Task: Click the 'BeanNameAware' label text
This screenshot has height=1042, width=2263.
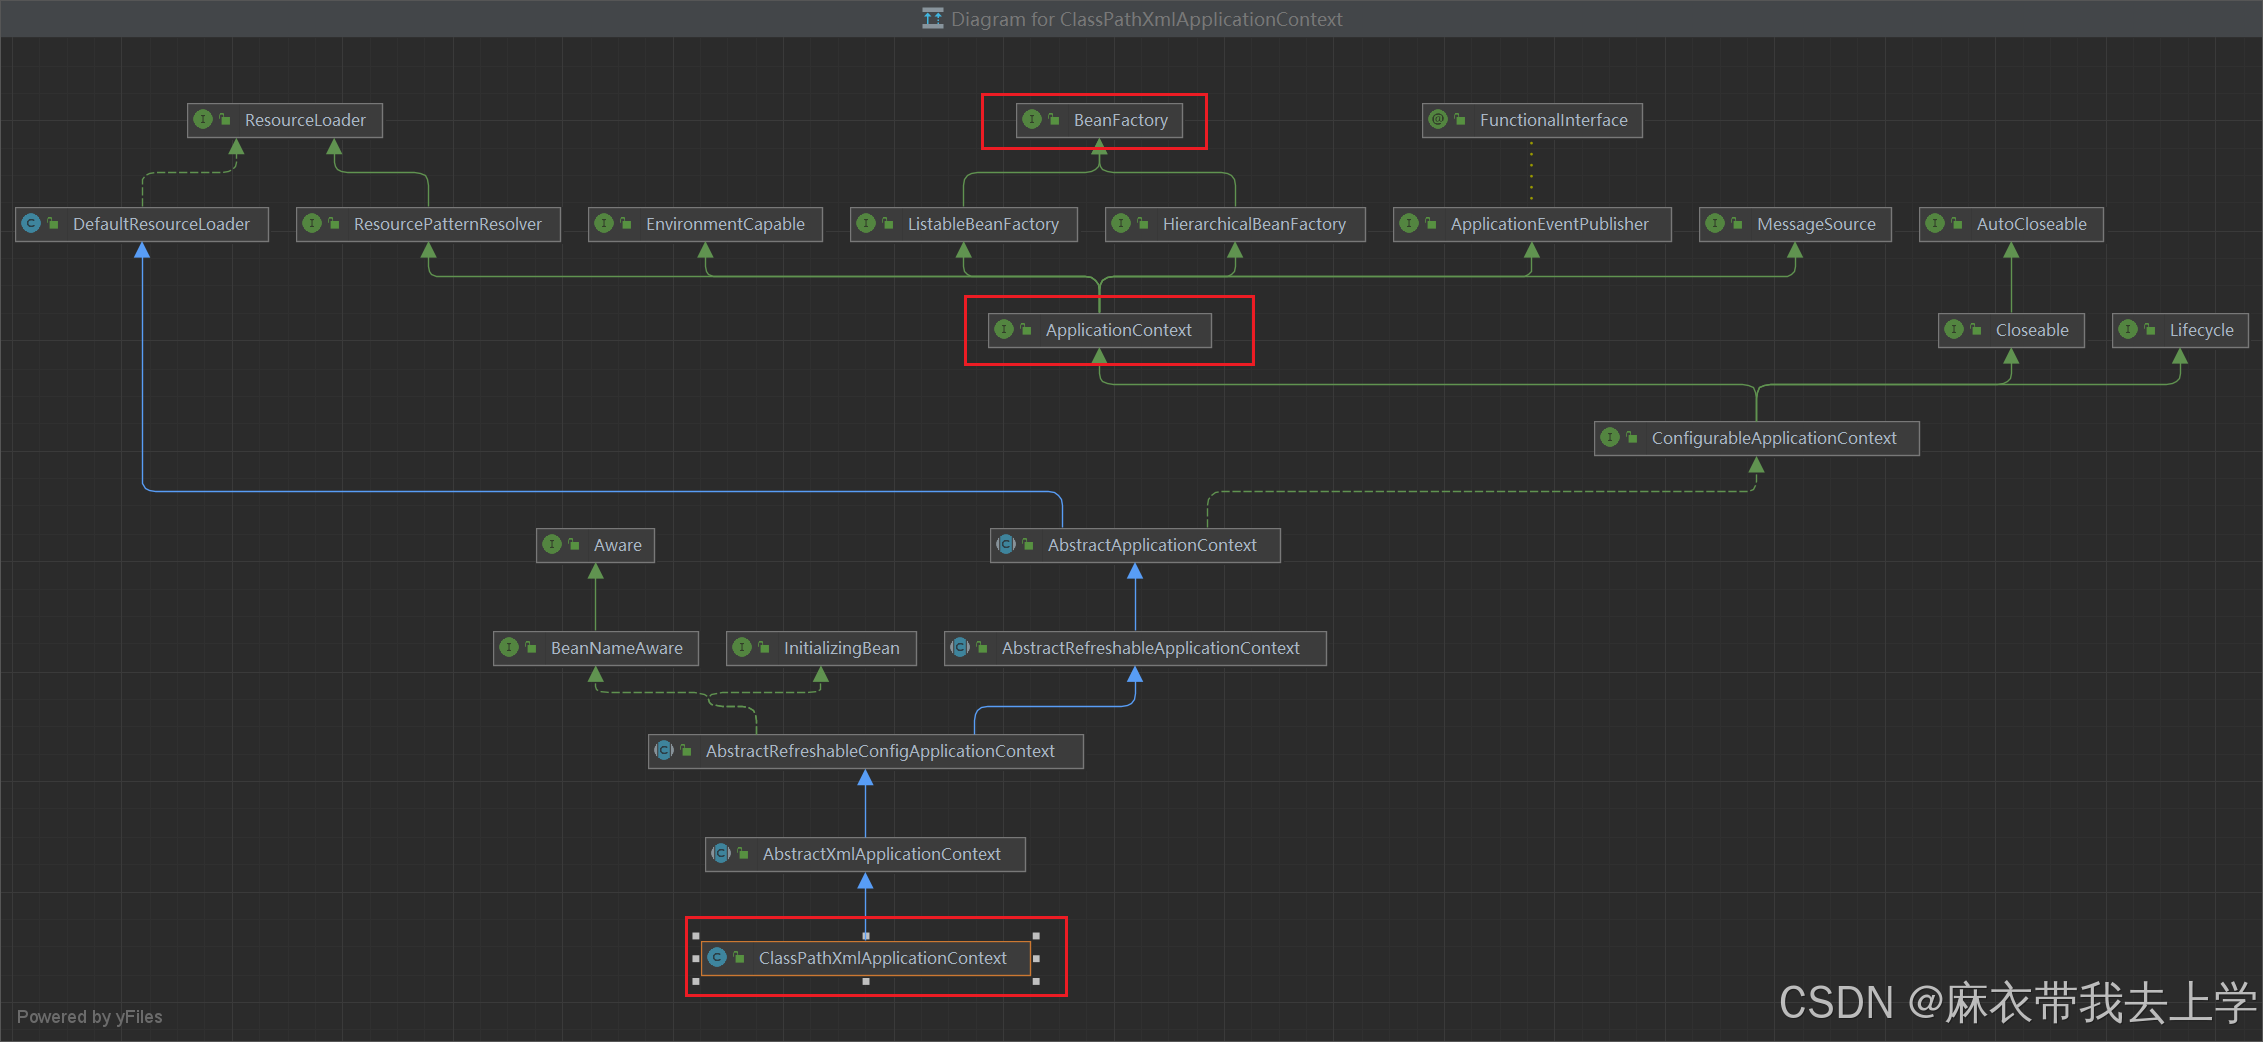Action: (617, 648)
